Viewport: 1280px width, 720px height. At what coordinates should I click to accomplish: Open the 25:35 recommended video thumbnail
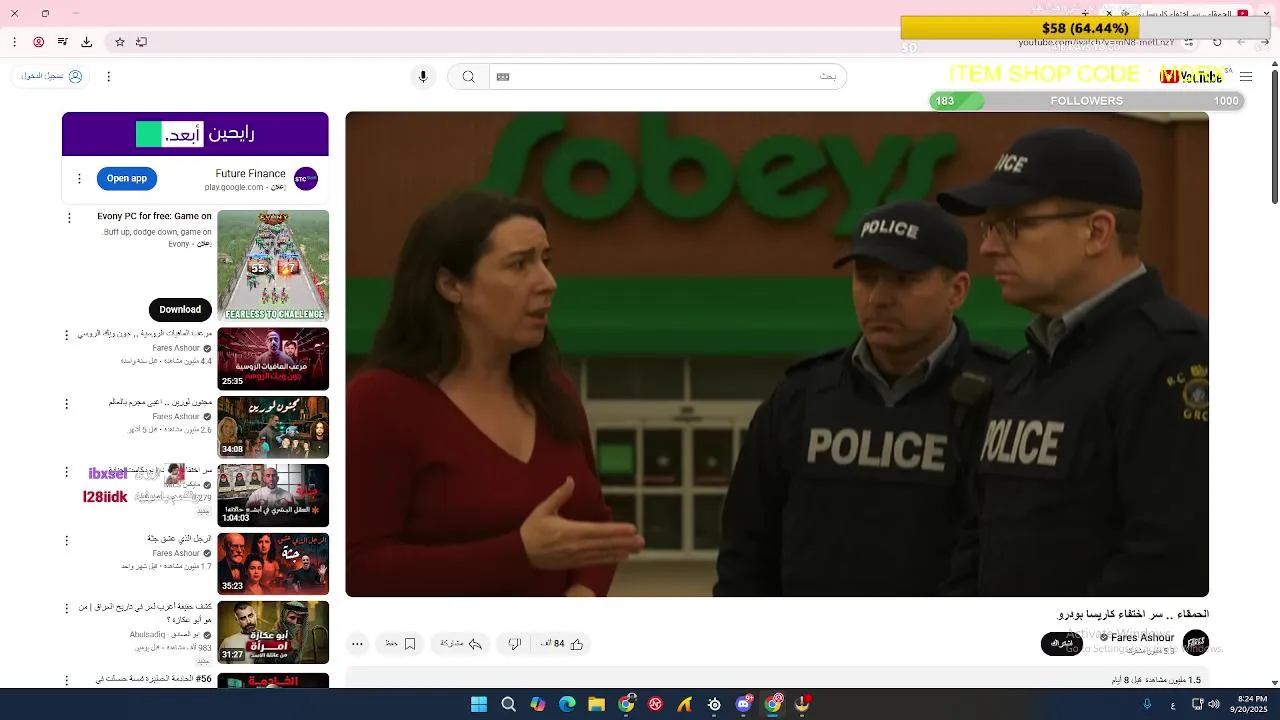pos(273,359)
